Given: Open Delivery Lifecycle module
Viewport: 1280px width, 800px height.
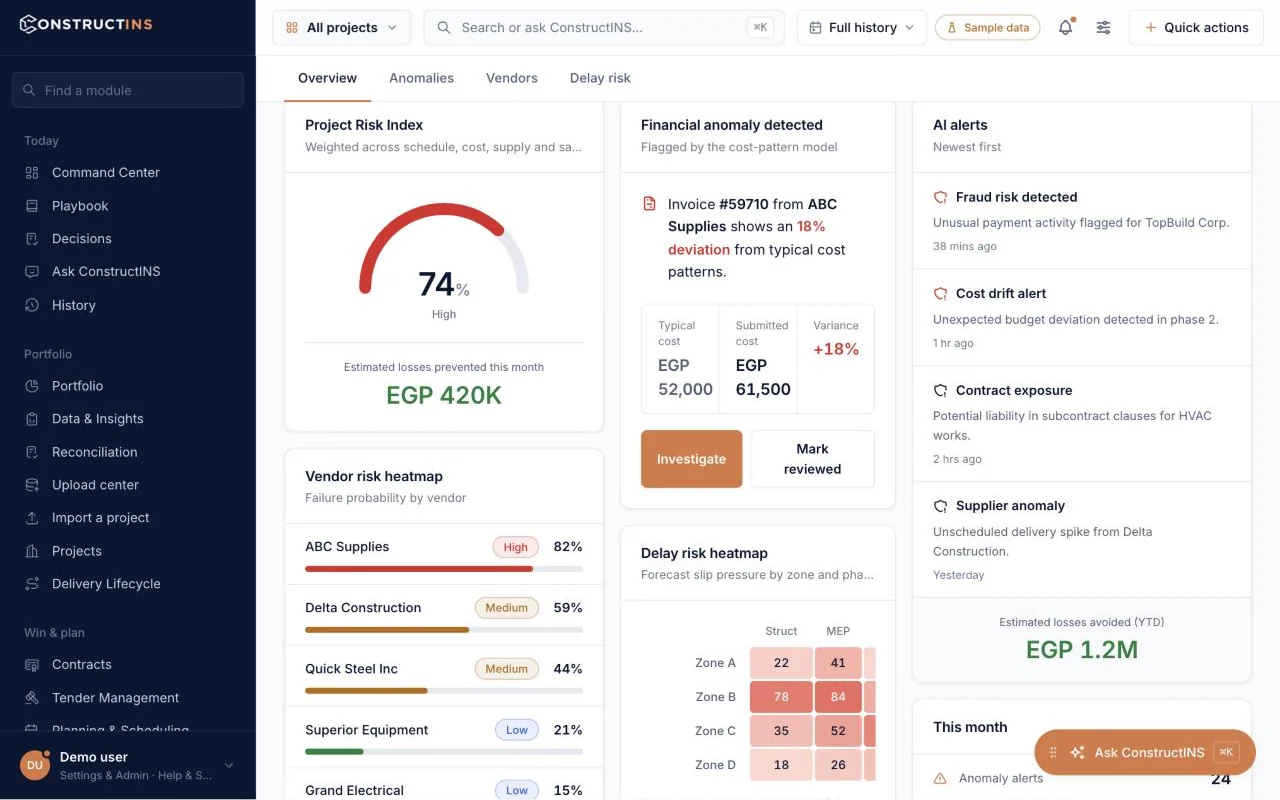Looking at the screenshot, I should (x=127, y=583).
